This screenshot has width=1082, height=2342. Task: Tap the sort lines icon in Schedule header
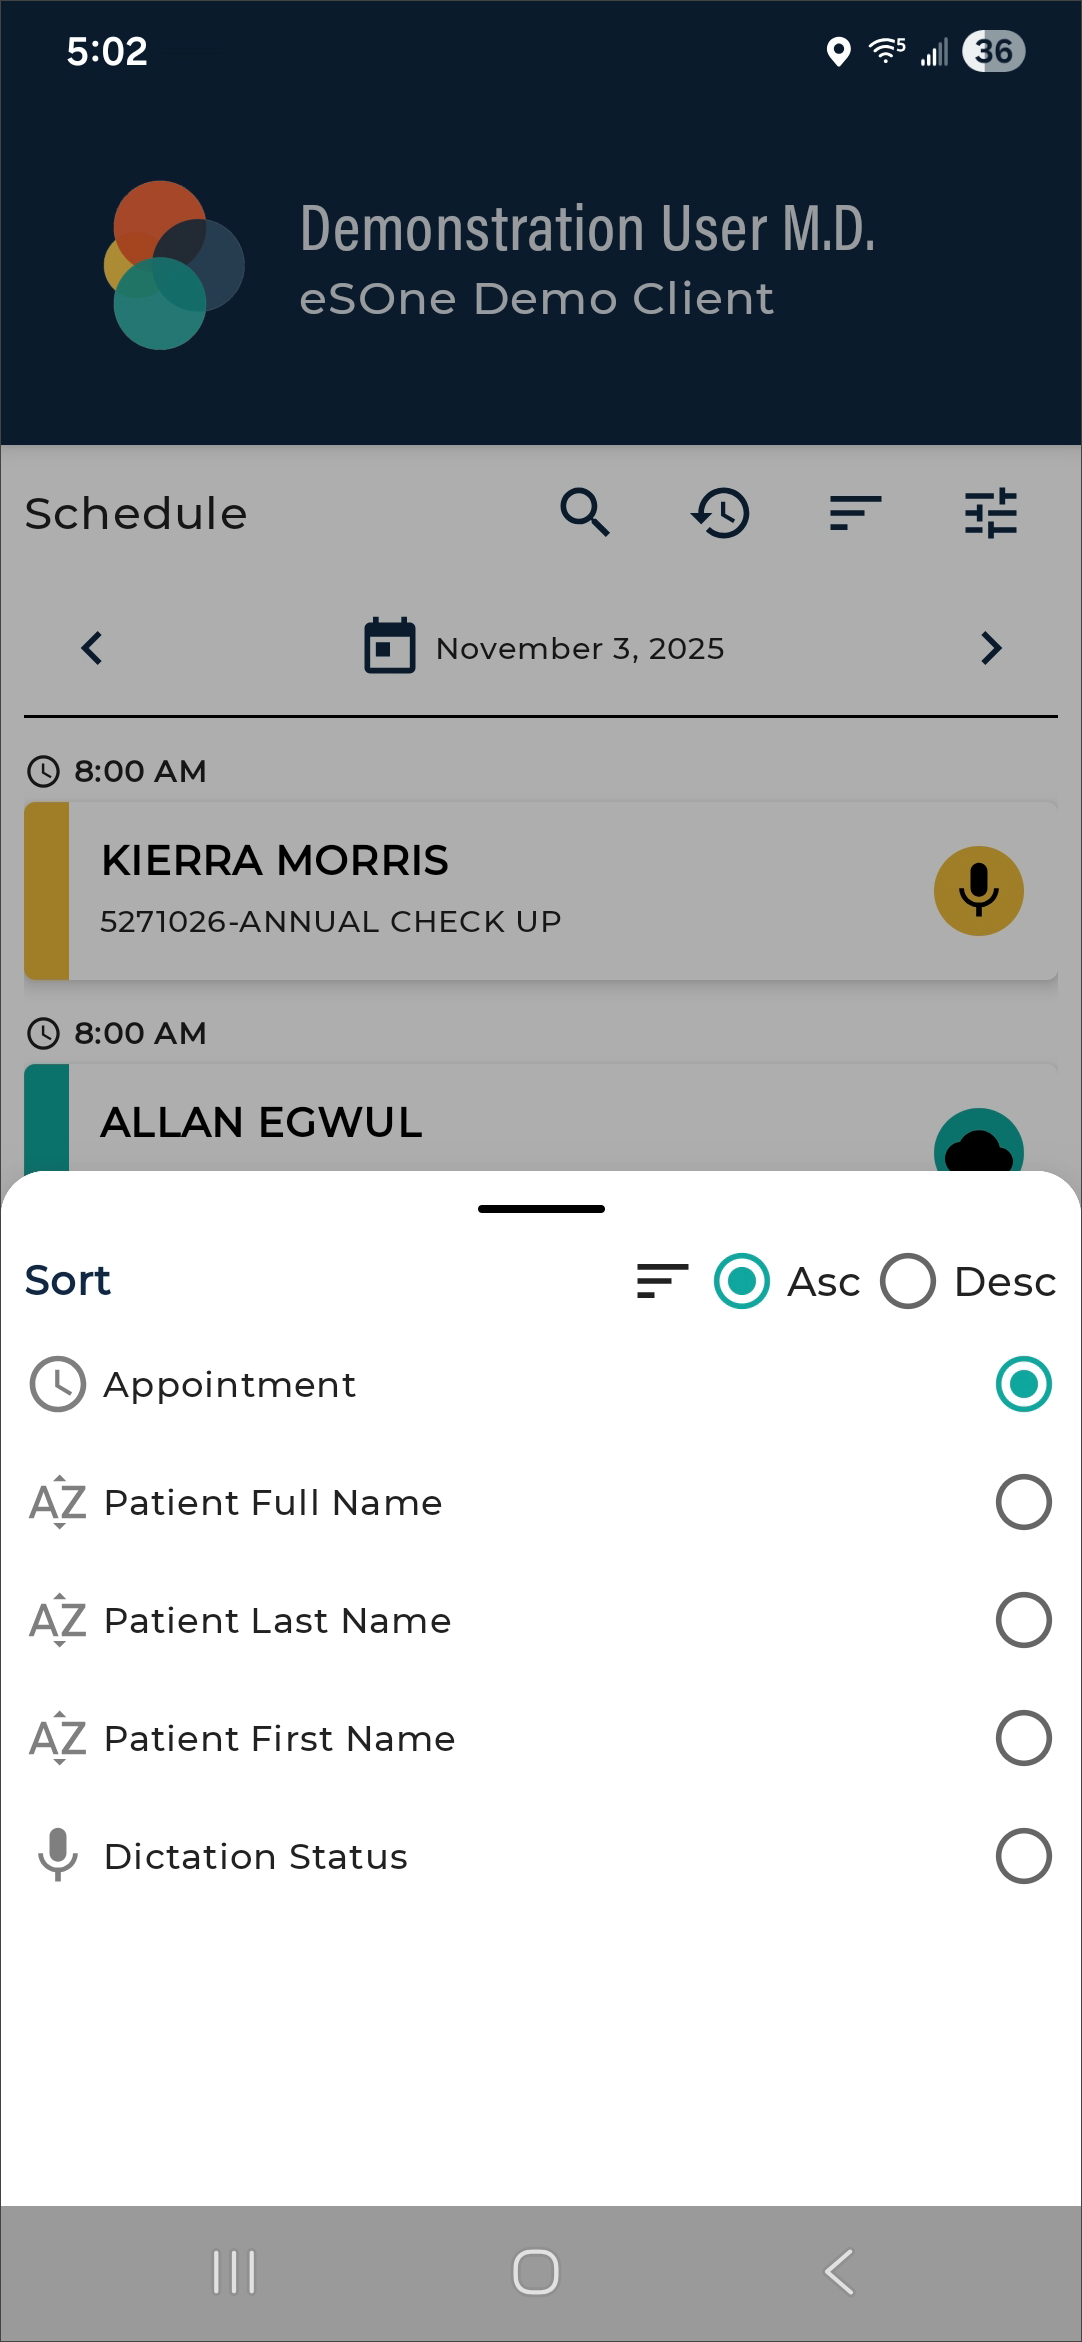pos(855,513)
